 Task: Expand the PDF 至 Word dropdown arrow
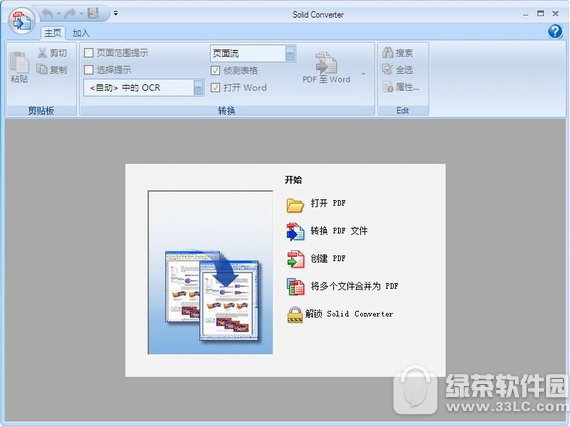pyautogui.click(x=363, y=74)
